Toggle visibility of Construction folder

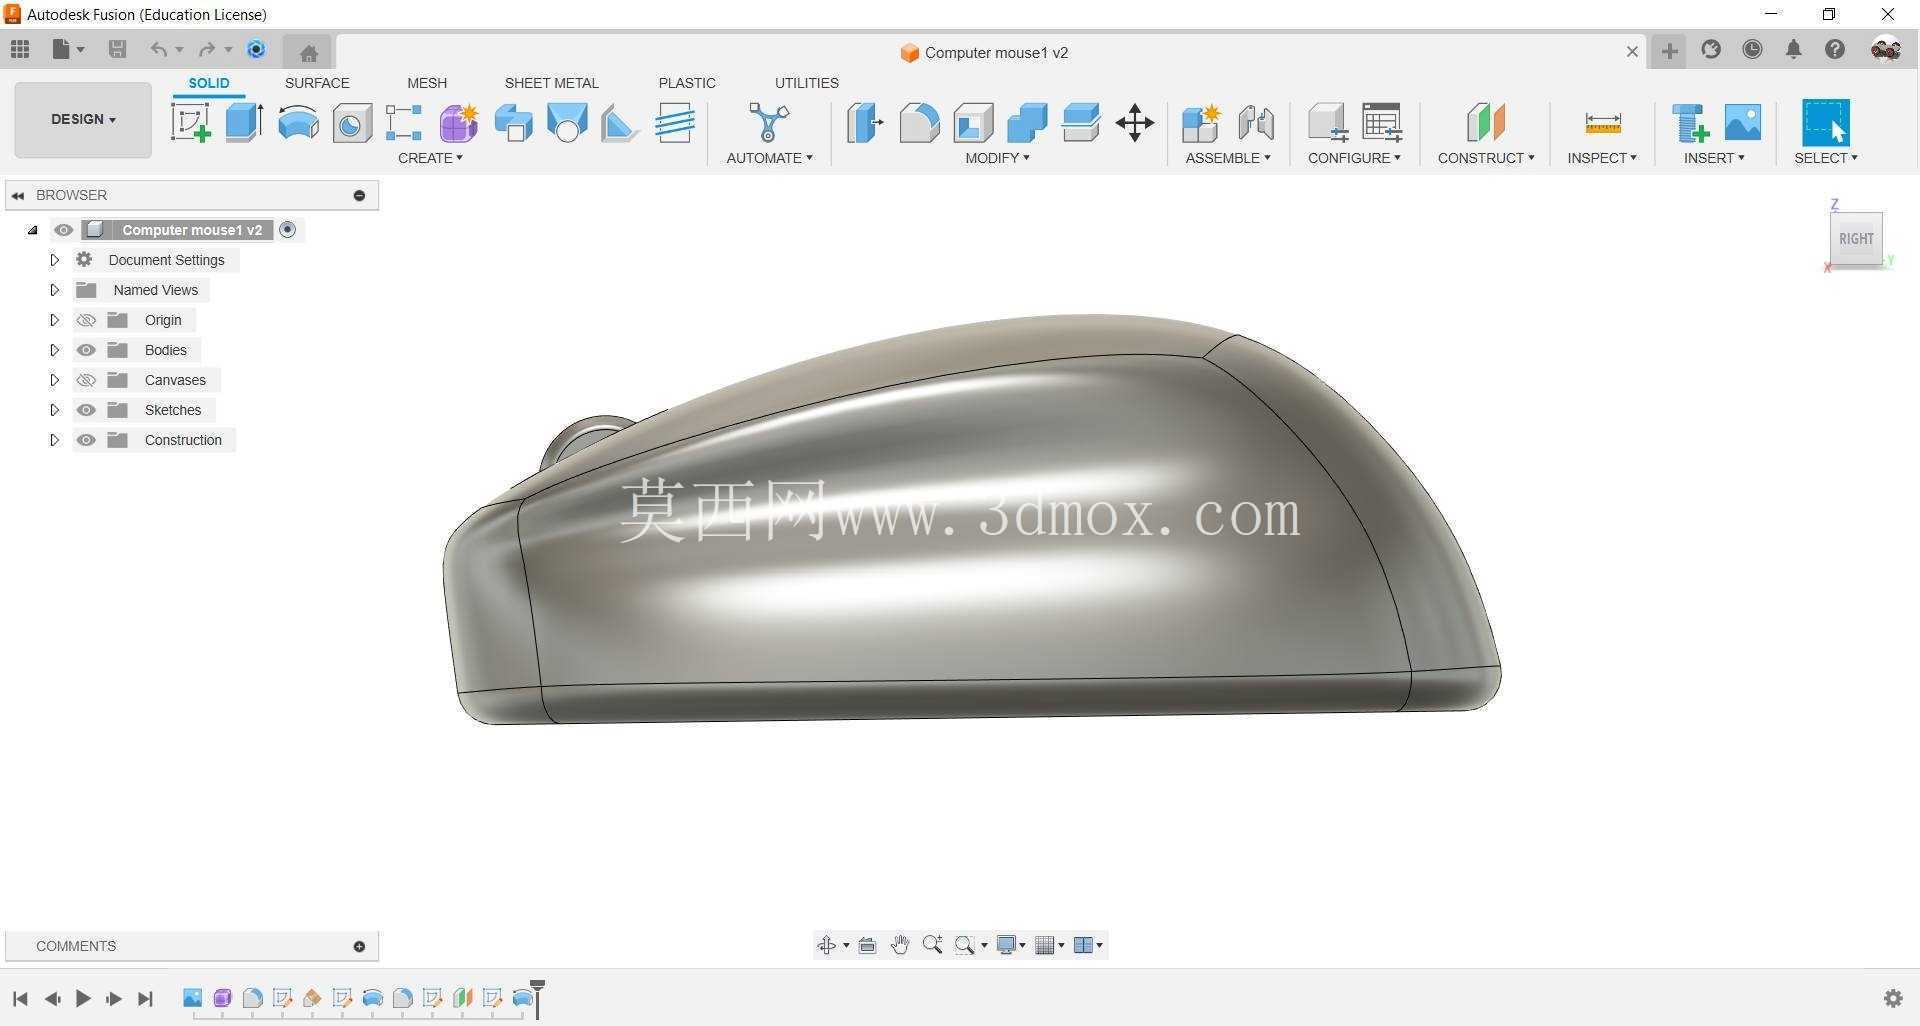86,440
